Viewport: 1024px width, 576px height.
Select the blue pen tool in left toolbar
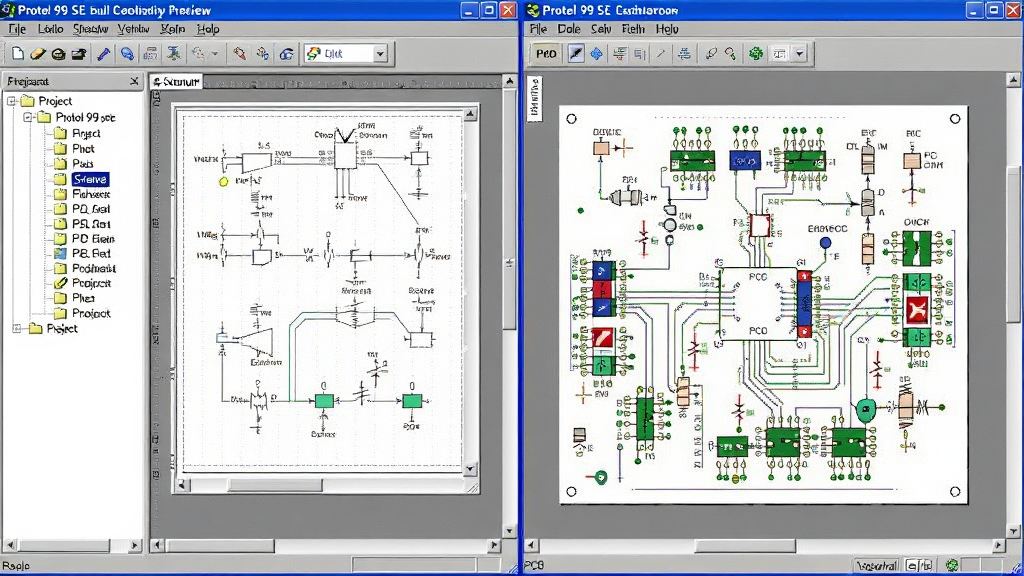tap(104, 54)
